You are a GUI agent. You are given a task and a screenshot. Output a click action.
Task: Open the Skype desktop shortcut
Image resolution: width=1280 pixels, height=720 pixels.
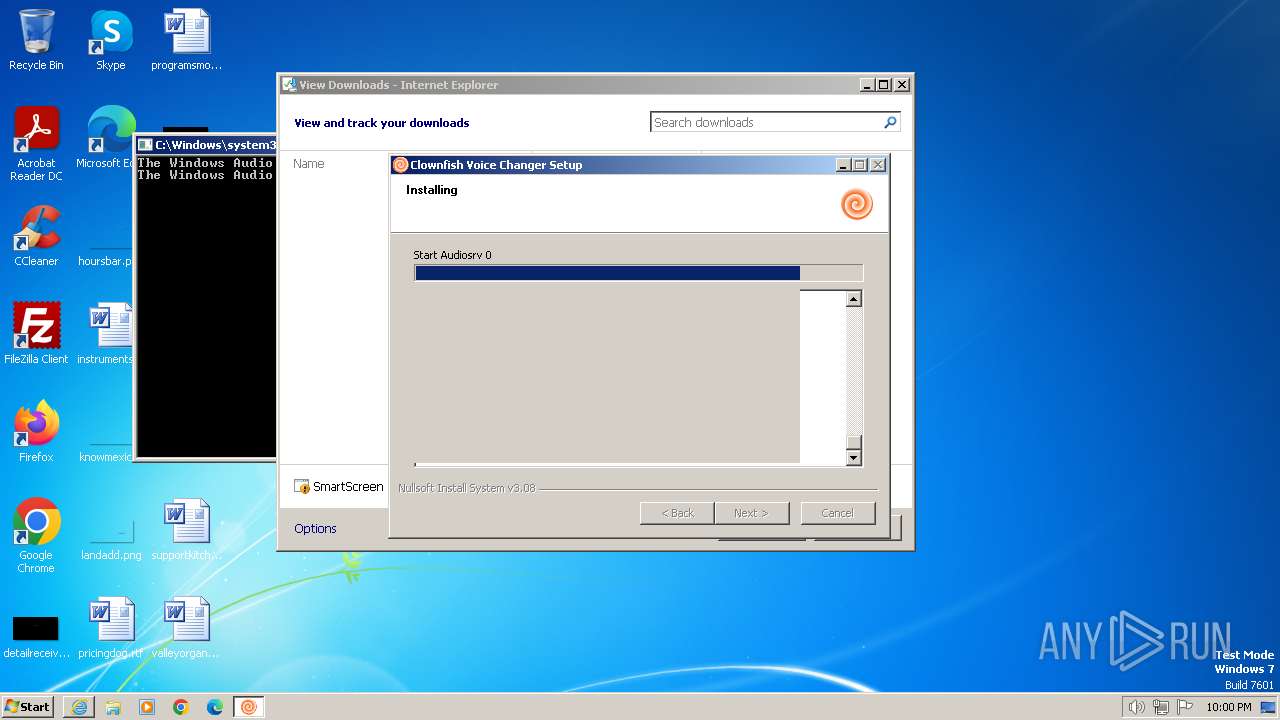click(111, 40)
